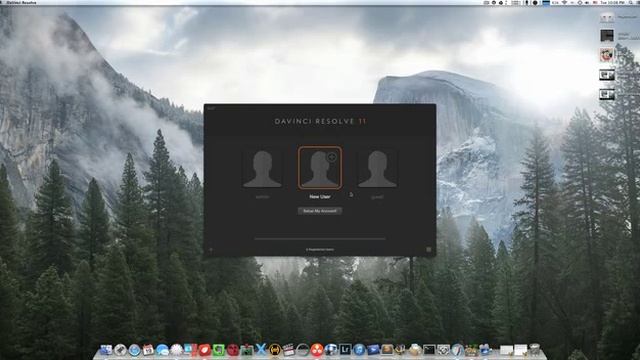The image size is (640, 360).
Task: Open the Trash in the dock
Action: click(535, 350)
